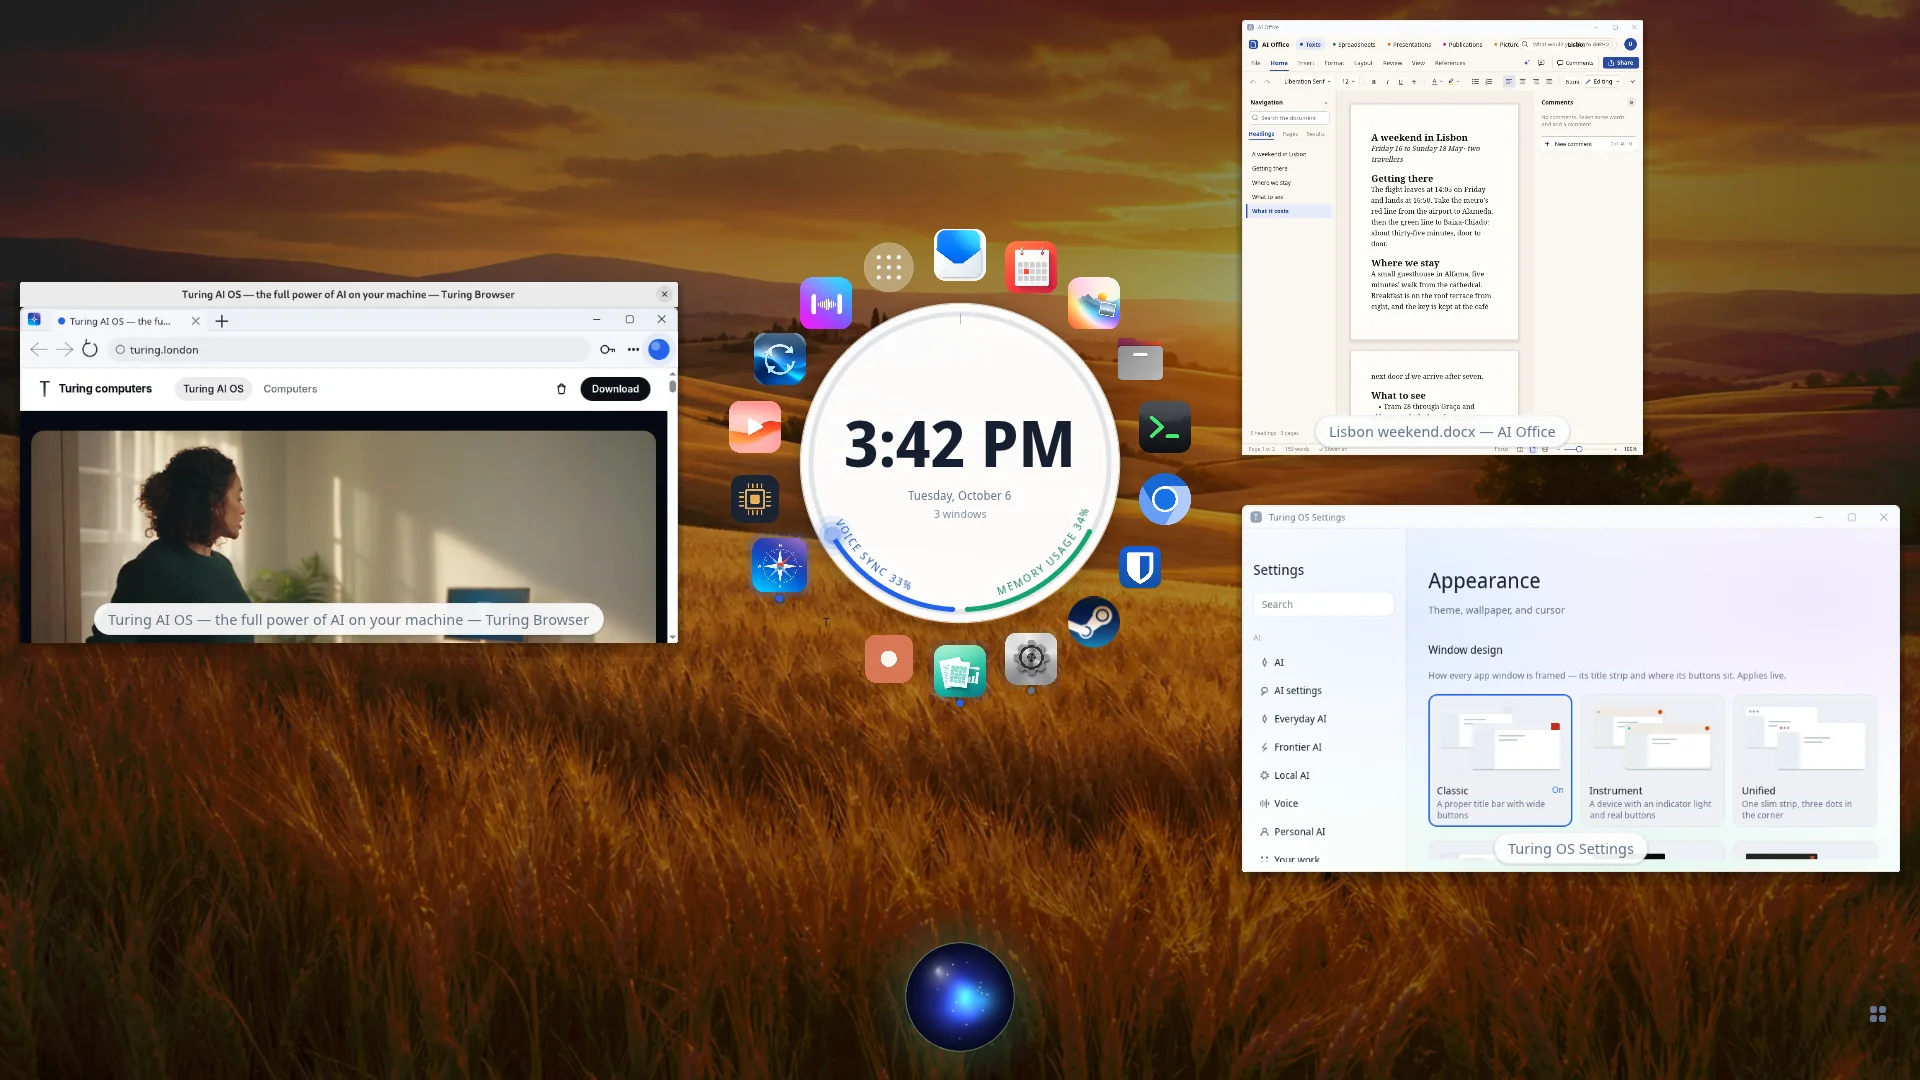
Task: Launch Steam from the radial dock
Action: (x=1094, y=622)
